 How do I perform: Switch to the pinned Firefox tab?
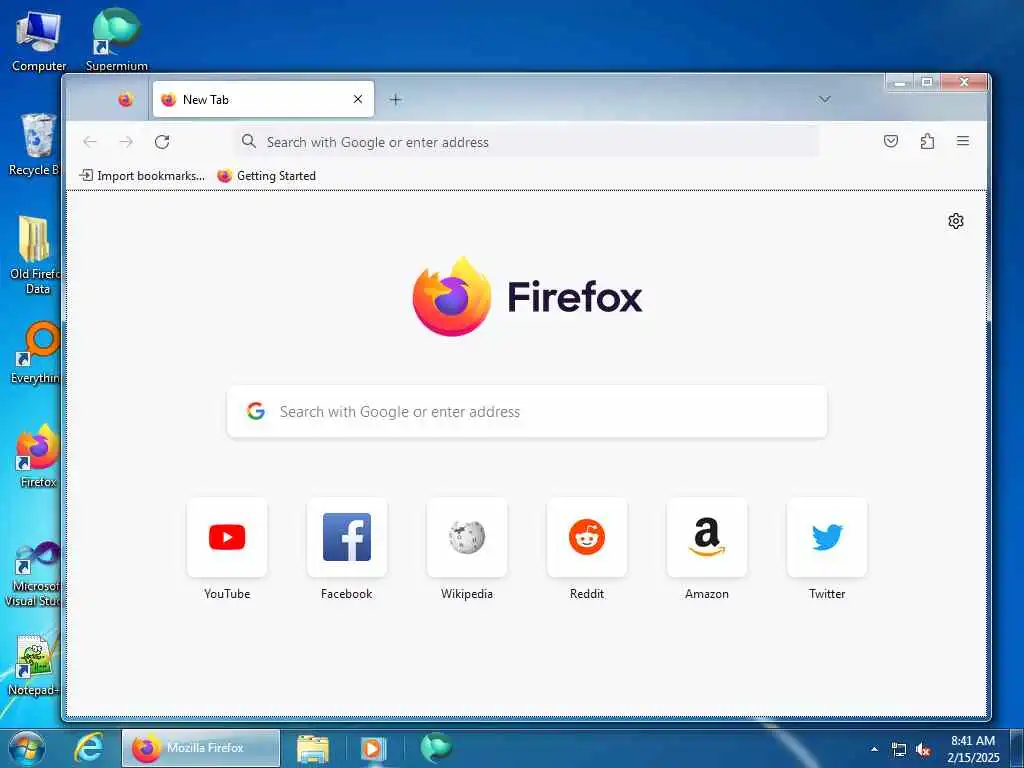tap(125, 99)
